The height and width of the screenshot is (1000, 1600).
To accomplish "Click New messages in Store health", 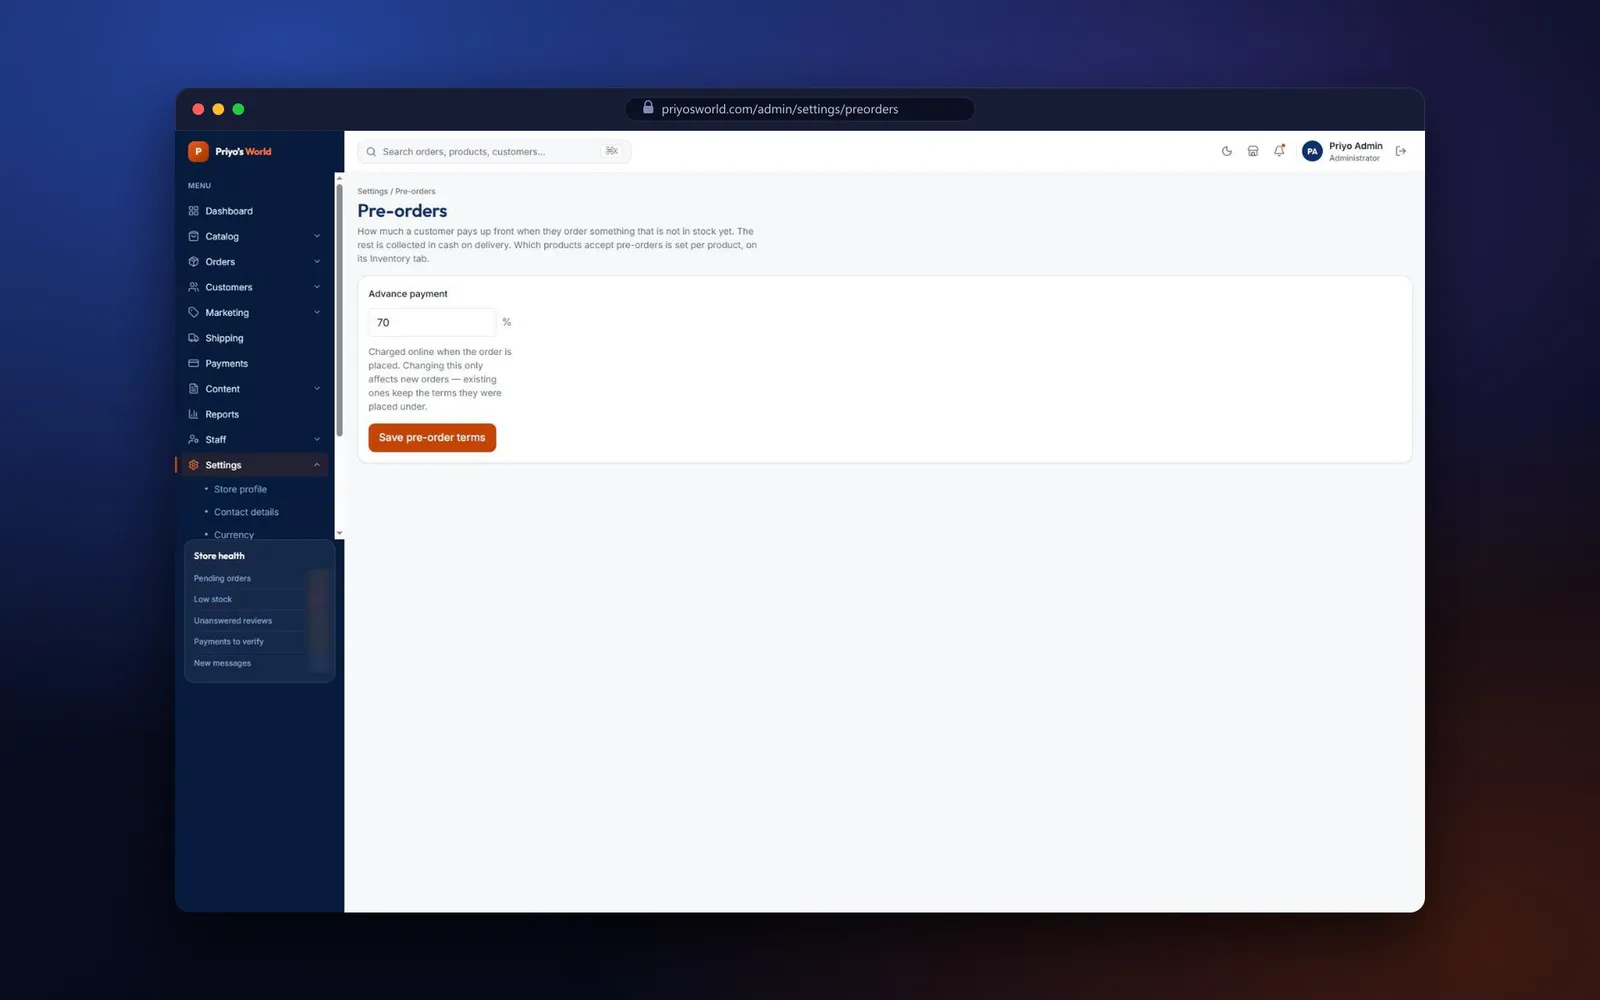I will (x=222, y=663).
